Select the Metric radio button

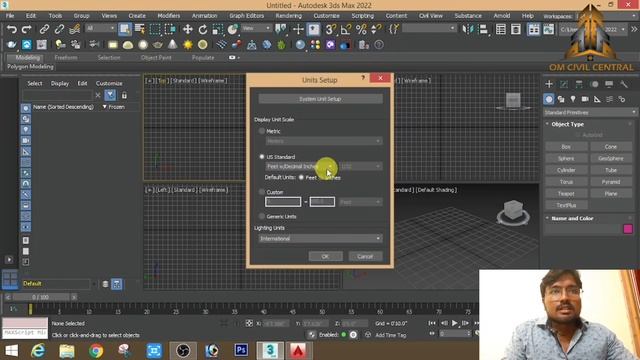[x=262, y=131]
